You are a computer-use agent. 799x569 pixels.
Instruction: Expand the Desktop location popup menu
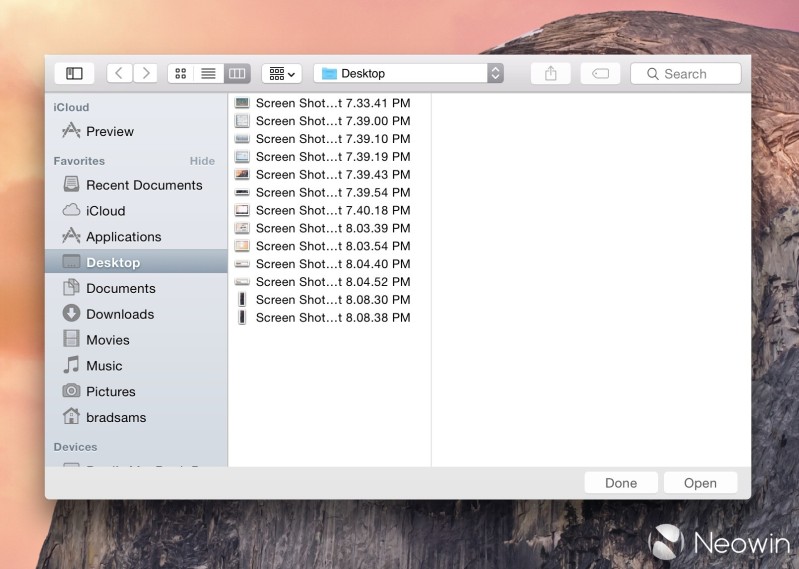tap(408, 73)
